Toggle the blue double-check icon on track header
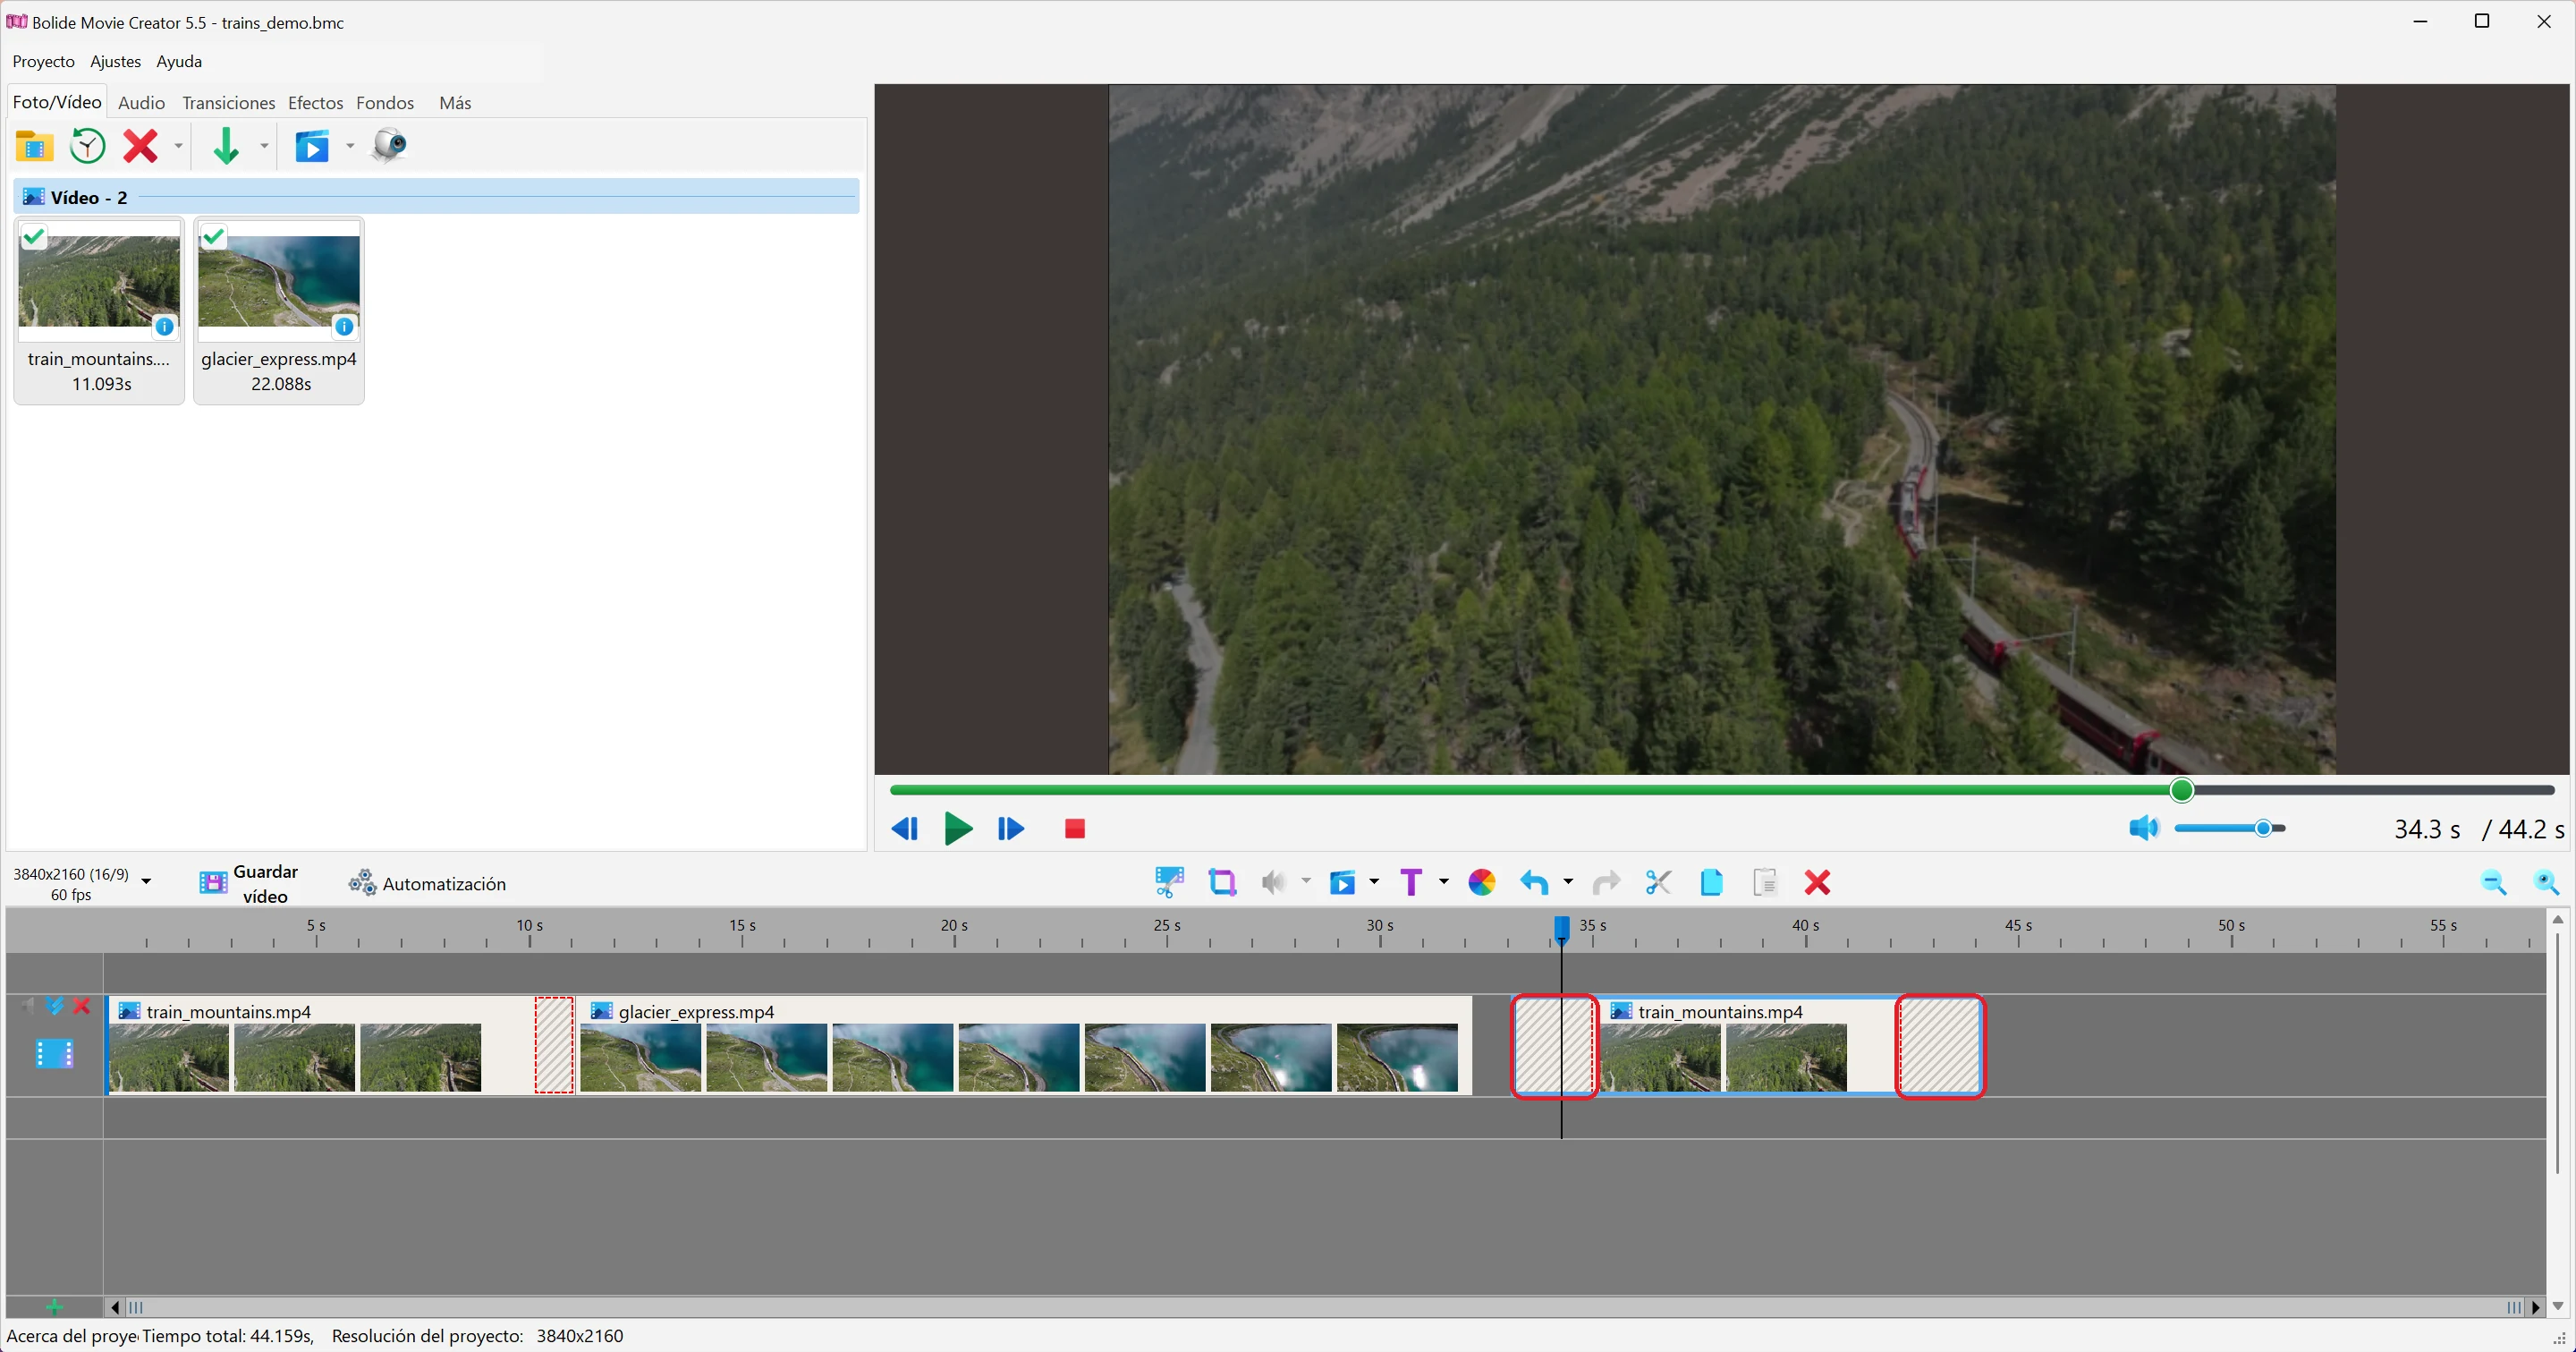The width and height of the screenshot is (2576, 1352). [55, 1006]
